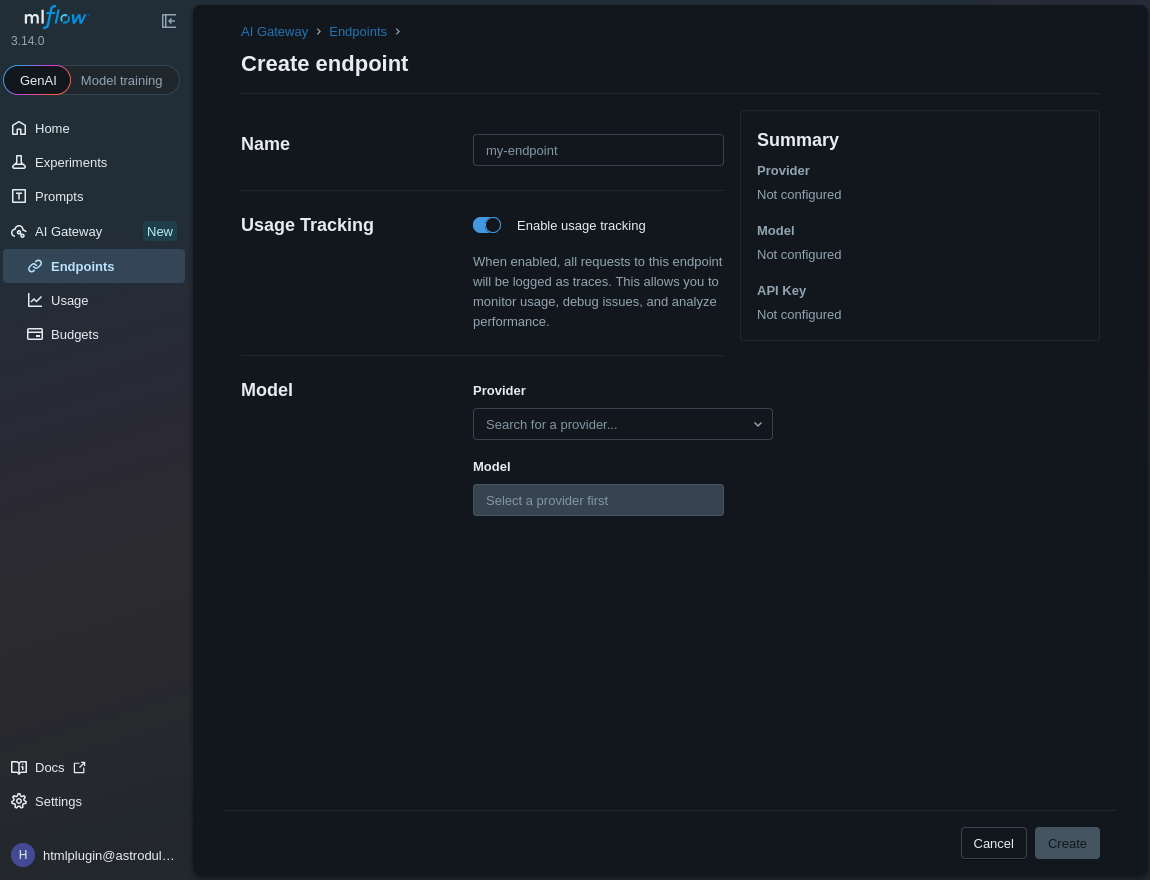Click the Prompts text-box icon
The image size is (1150, 880).
(x=19, y=196)
